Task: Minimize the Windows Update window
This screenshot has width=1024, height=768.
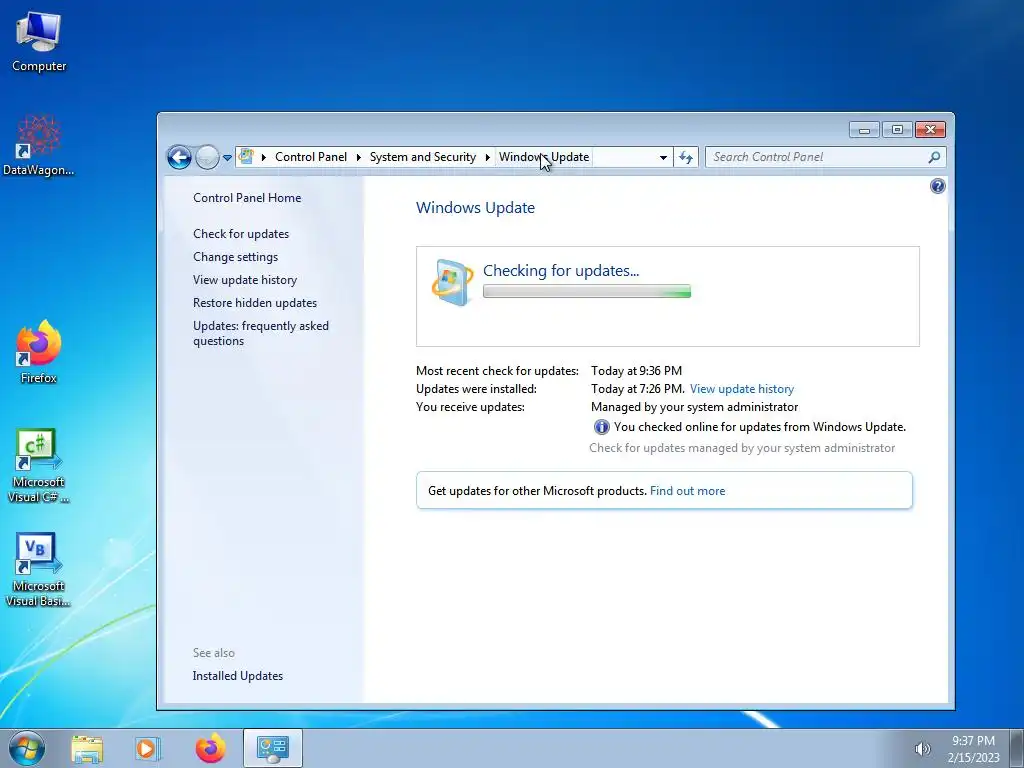Action: pos(865,130)
